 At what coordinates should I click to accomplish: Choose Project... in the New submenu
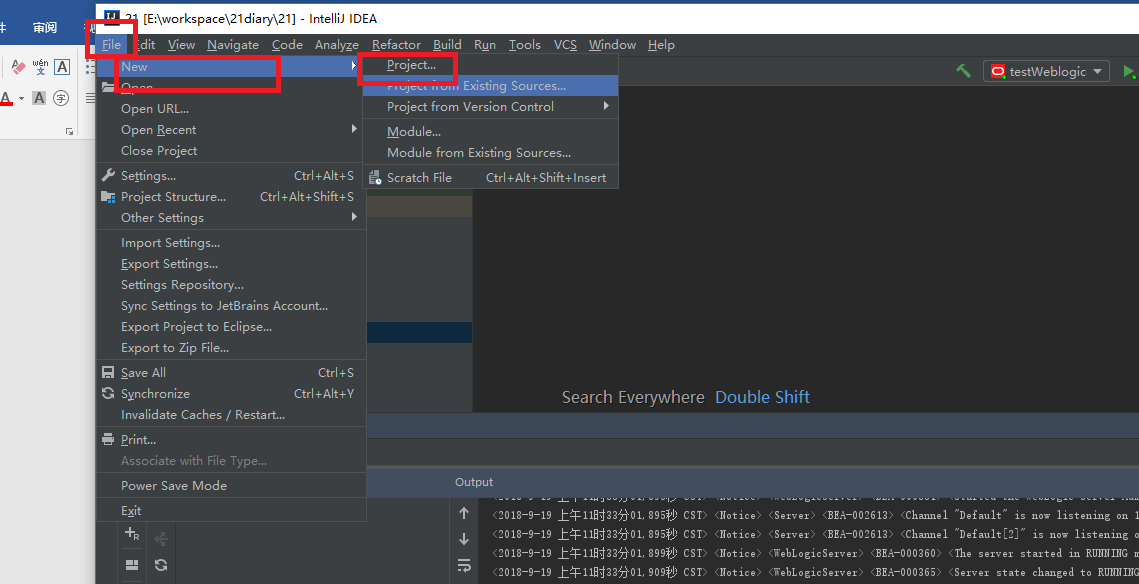click(490, 65)
